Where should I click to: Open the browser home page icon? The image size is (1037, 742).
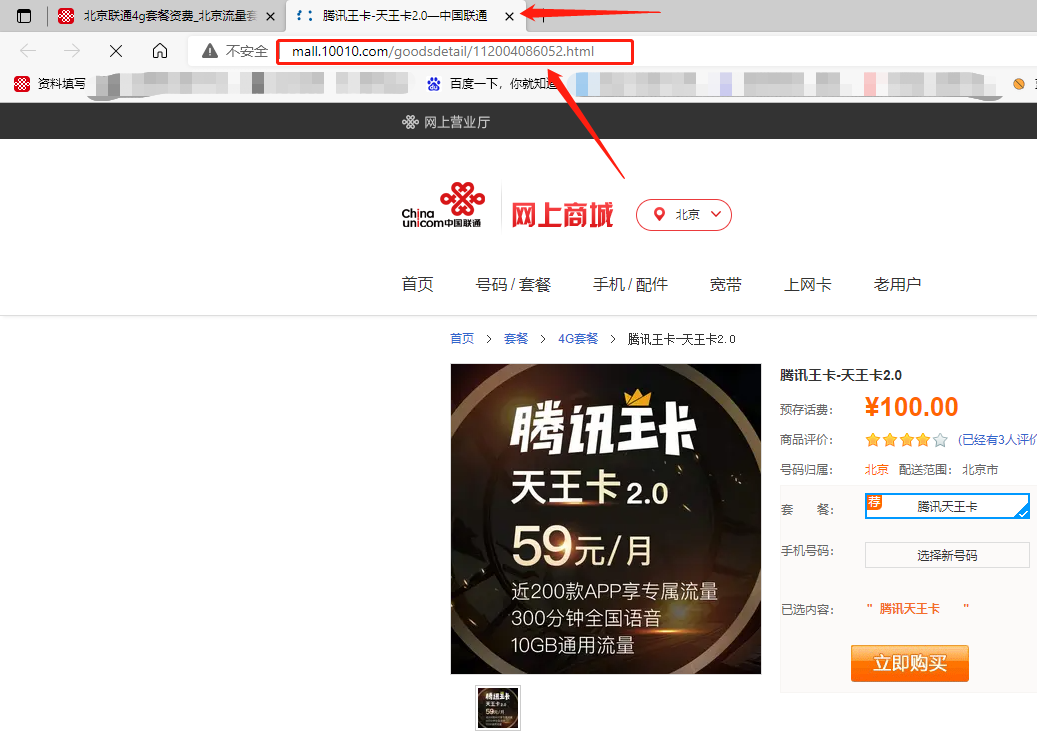(x=160, y=51)
